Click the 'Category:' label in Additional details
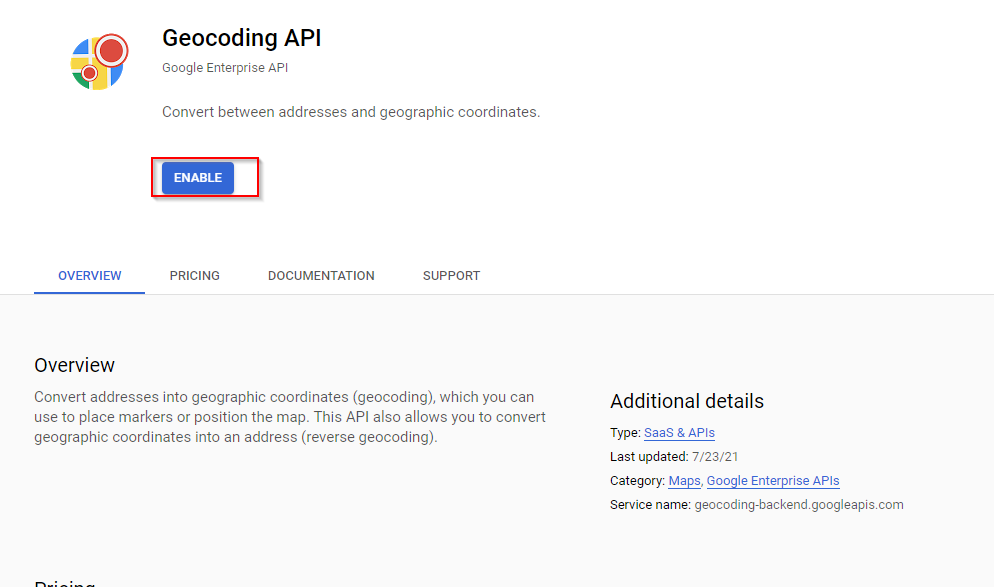The height and width of the screenshot is (587, 994). pos(637,481)
